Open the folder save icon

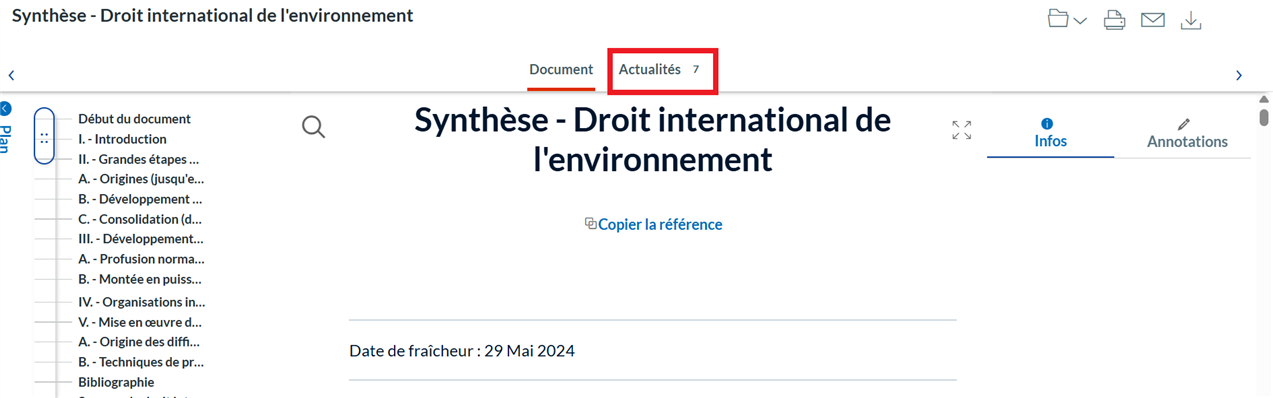click(x=1058, y=19)
